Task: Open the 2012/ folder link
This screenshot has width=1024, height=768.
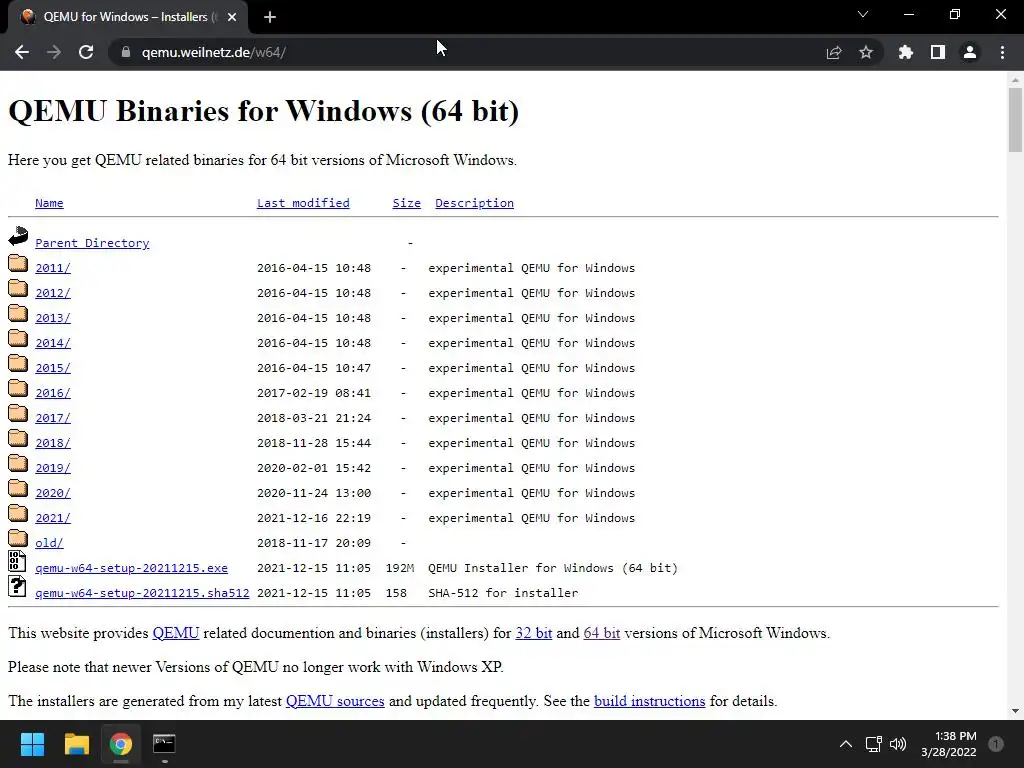Action: tap(53, 293)
